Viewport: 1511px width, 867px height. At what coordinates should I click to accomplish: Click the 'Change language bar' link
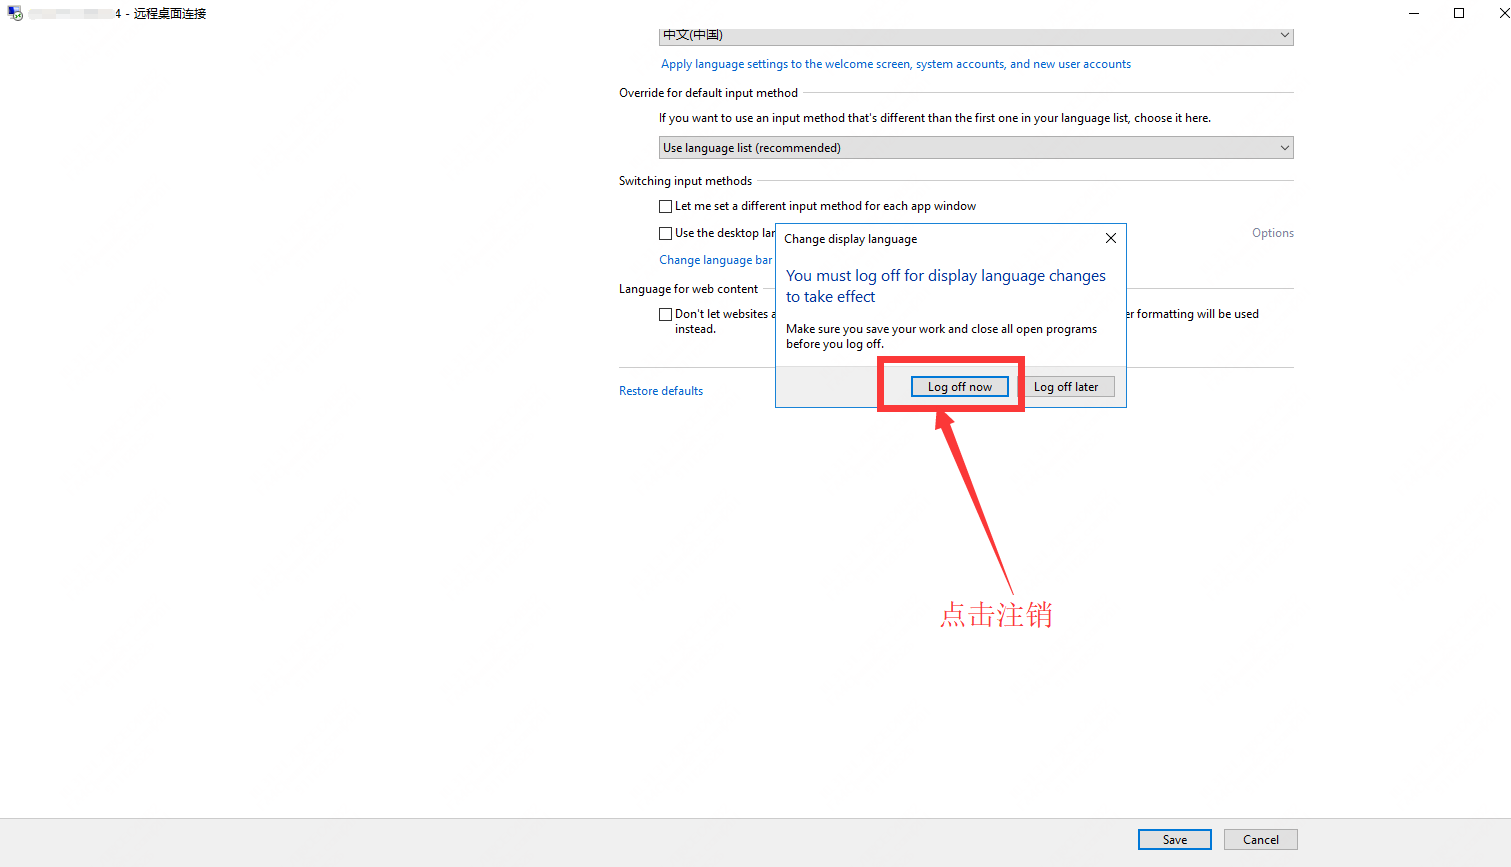[x=716, y=259]
